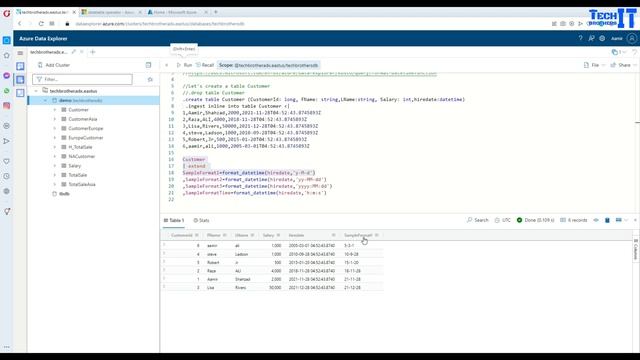640x360 pixels.
Task: Open WhatsApp in browser sidebar
Action: [7, 91]
